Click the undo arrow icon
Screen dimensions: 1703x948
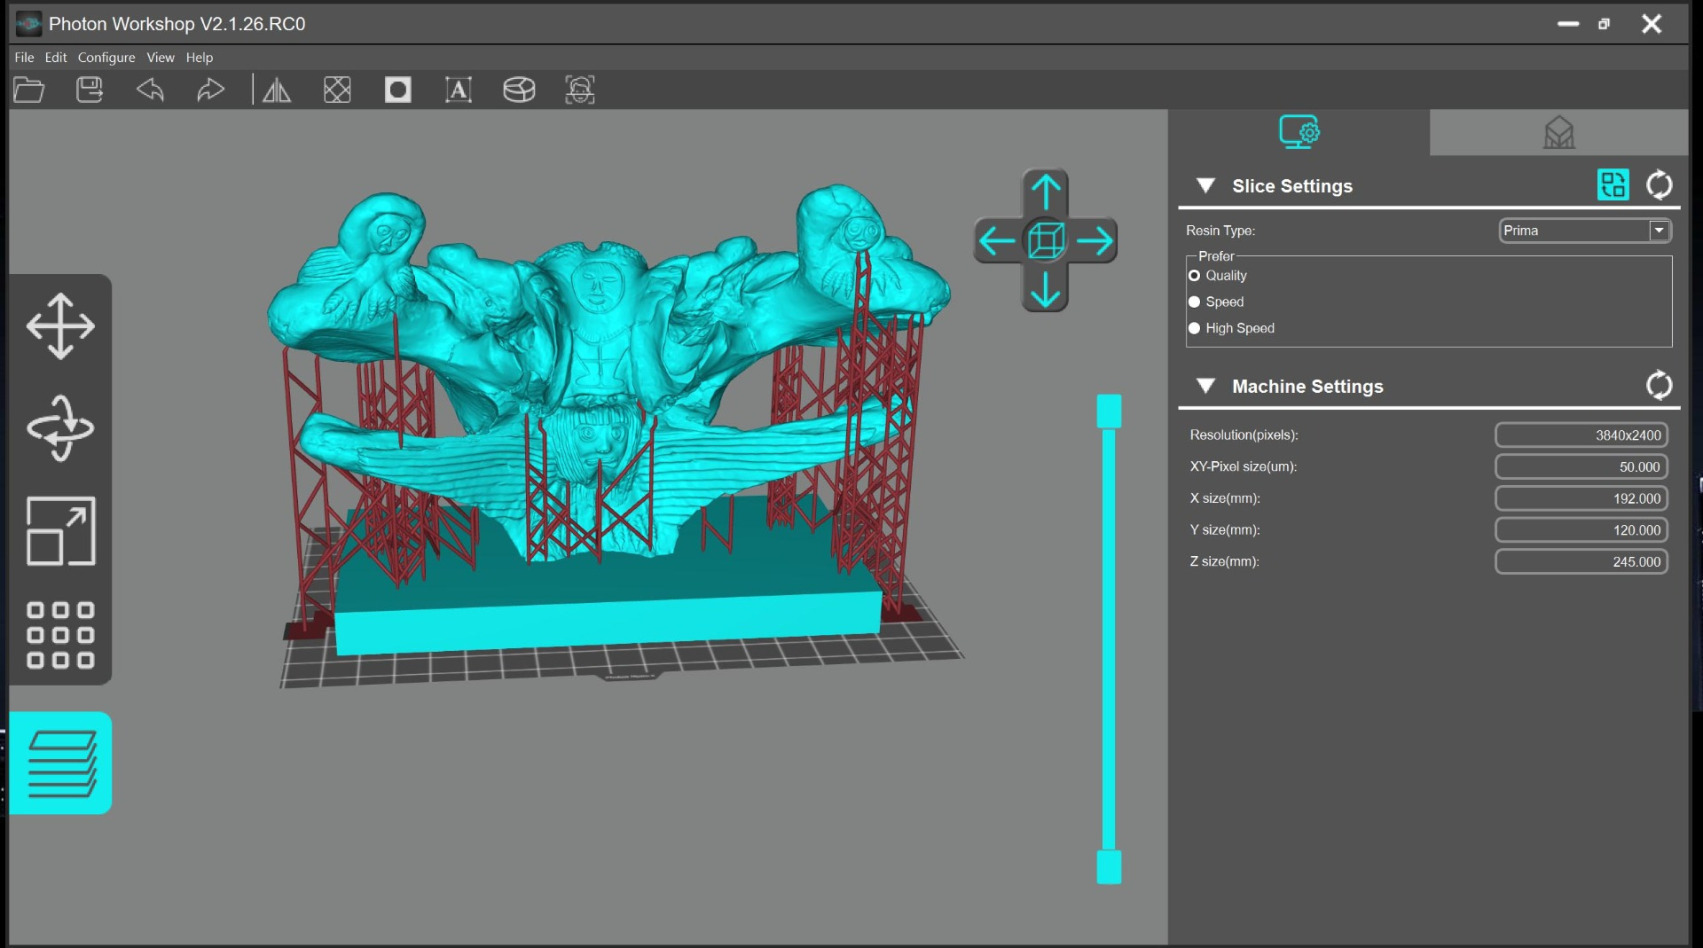[150, 90]
